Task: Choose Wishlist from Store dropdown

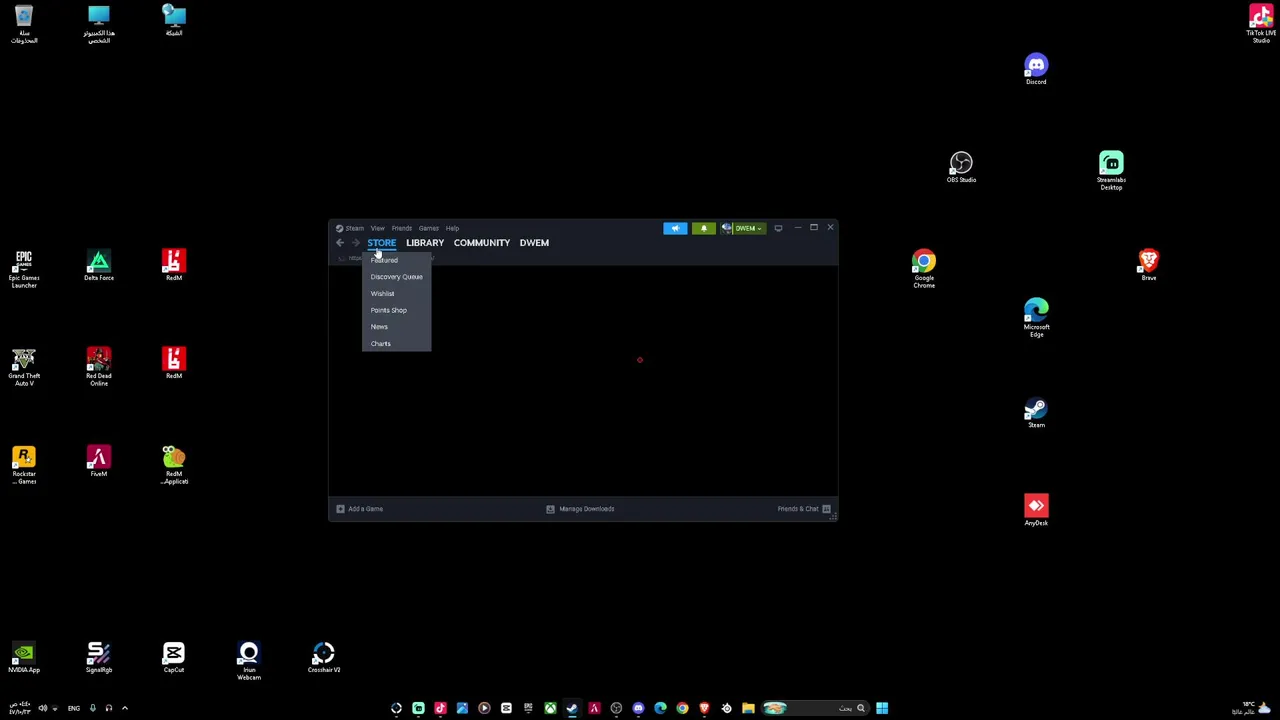Action: click(396, 294)
